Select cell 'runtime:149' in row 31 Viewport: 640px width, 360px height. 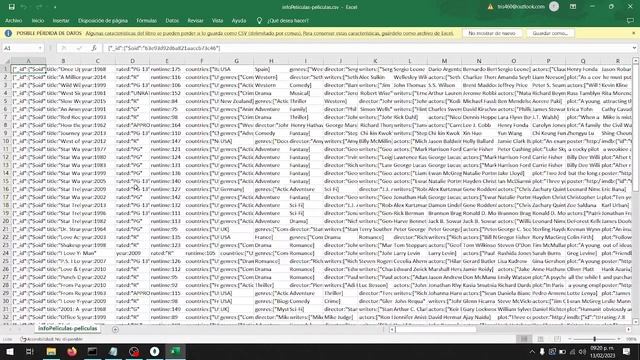coord(167,309)
